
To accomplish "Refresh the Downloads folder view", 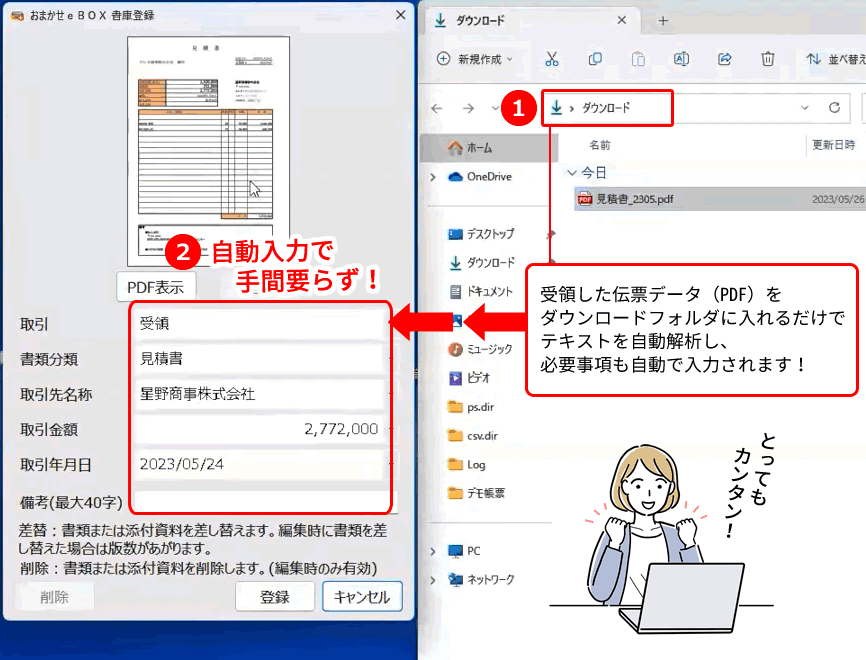I will click(834, 108).
